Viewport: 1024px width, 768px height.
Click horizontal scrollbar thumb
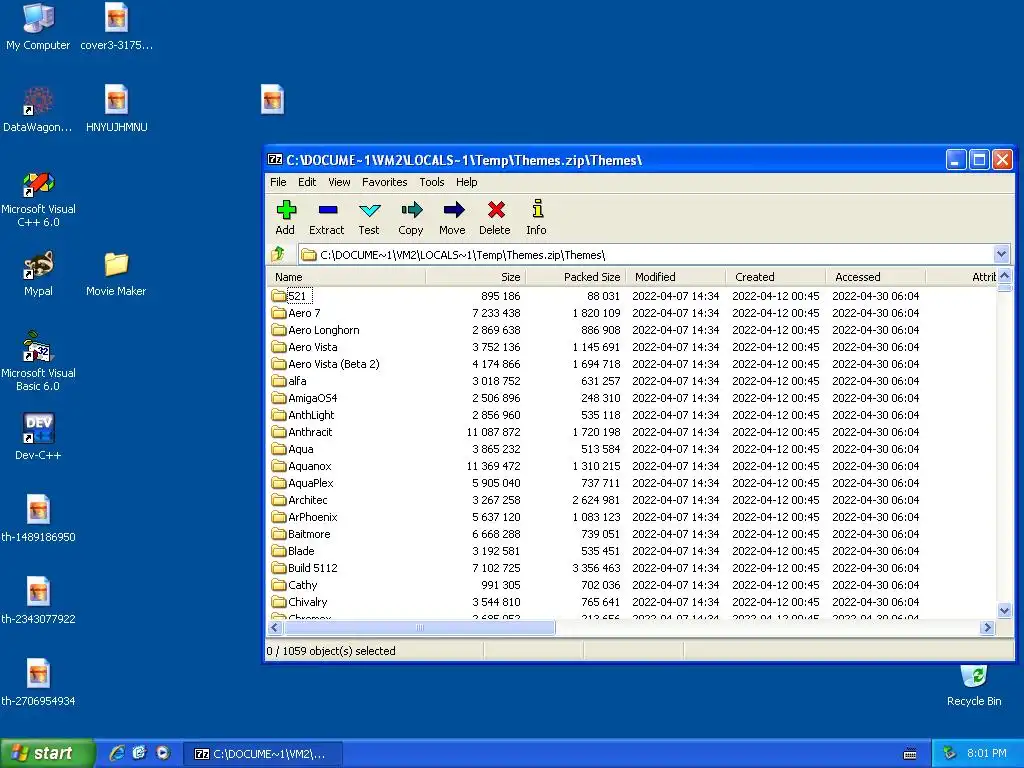pos(419,628)
